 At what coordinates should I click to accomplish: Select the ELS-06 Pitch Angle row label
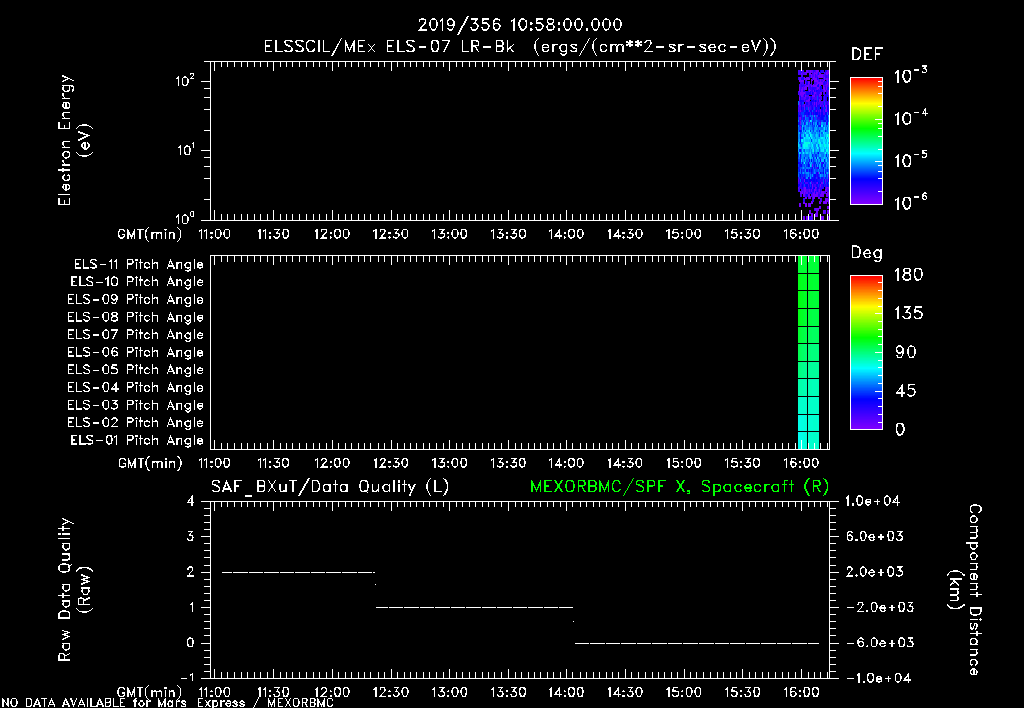135,353
